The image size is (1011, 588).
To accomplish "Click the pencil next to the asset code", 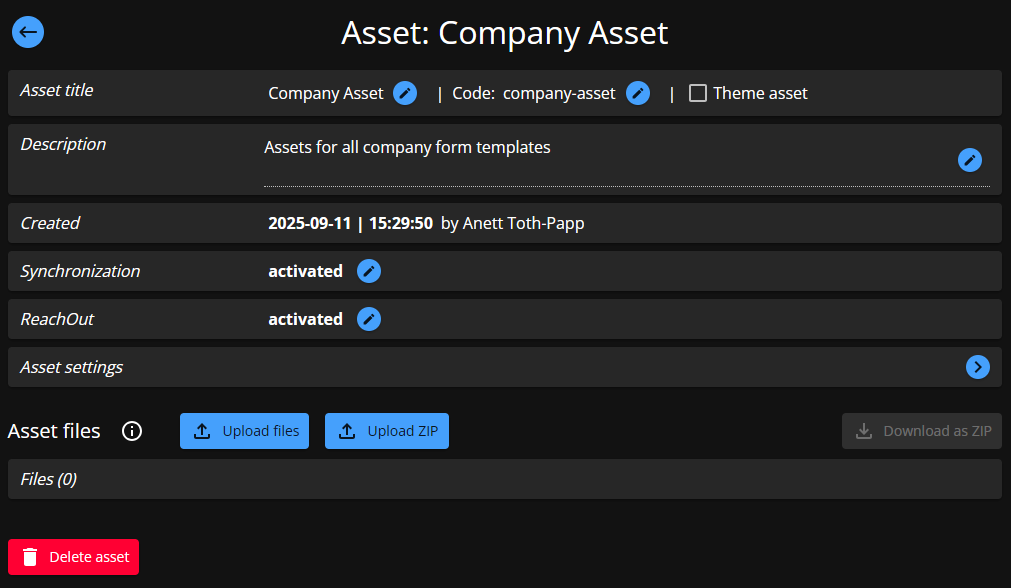I will click(x=638, y=93).
